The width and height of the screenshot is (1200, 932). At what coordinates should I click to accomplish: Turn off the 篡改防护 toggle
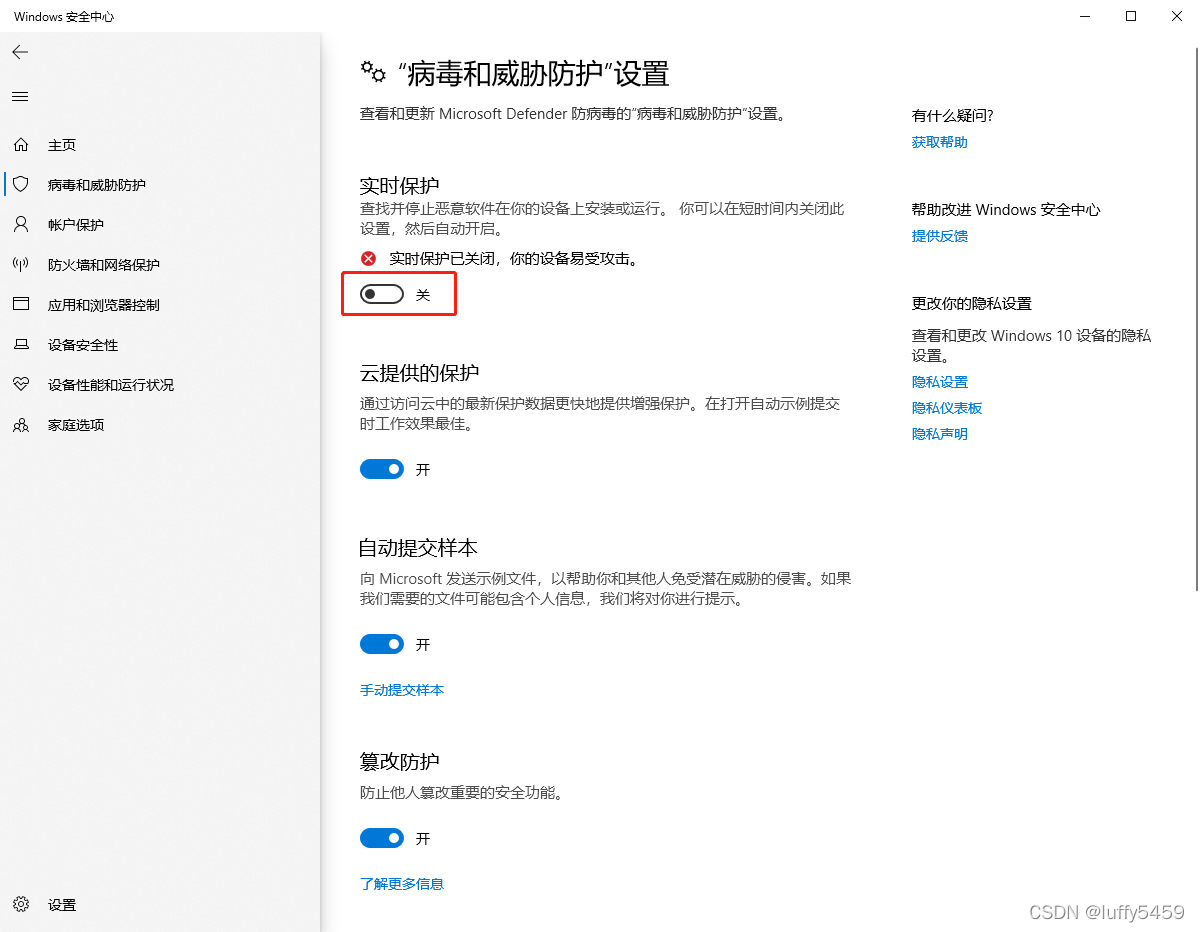pyautogui.click(x=382, y=838)
